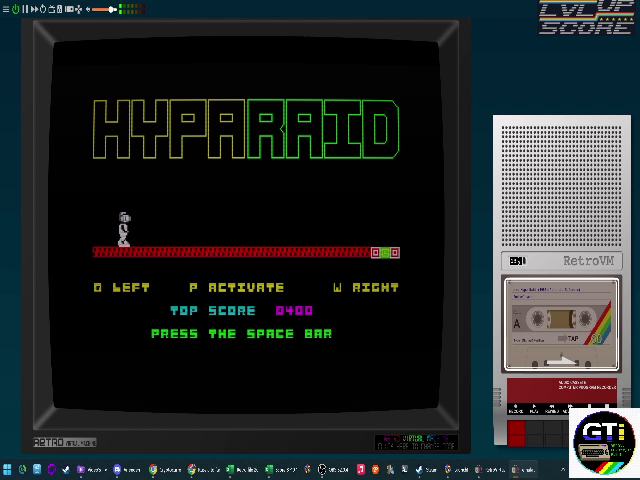640x480 pixels.
Task: Open the OBS Studio taskbar button
Action: click(x=333, y=470)
